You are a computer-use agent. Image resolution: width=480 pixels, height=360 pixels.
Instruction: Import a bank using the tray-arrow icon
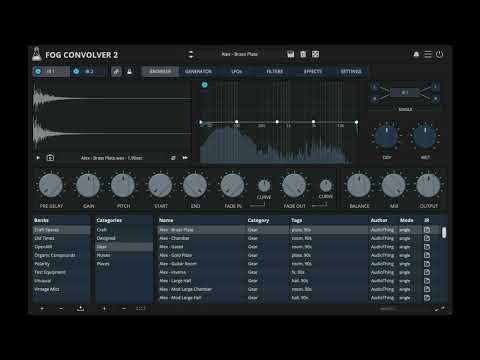(80, 309)
